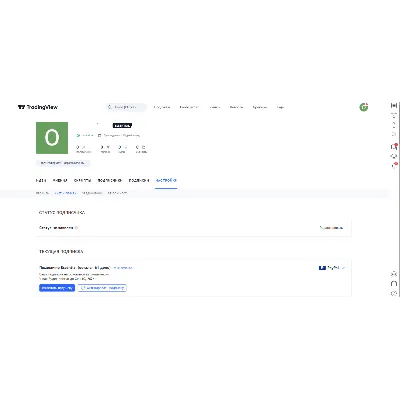Screen dimensions: 400x400
Task: Open the last settings sub-tab
Action: point(117,193)
